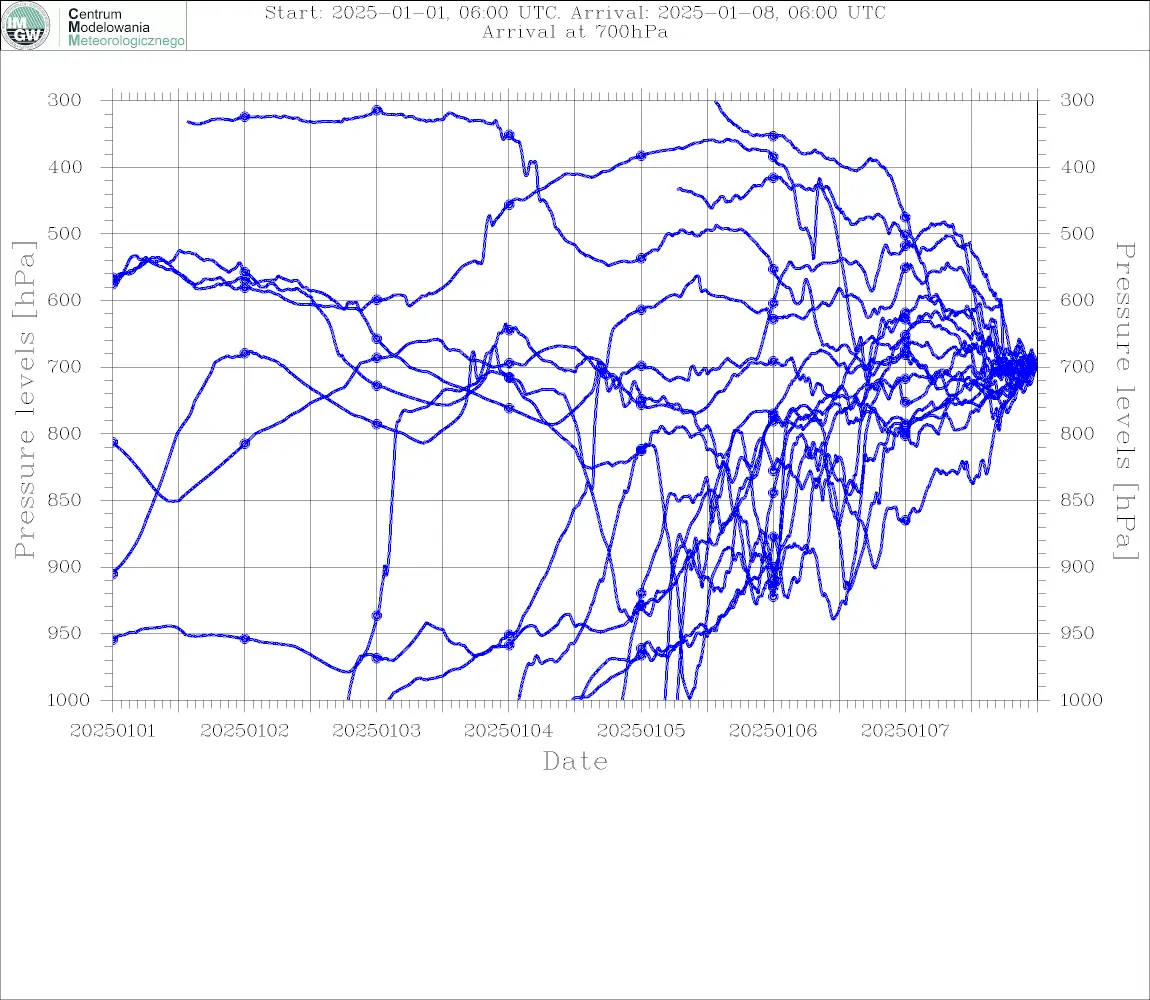Click the 20250107 date tick label
This screenshot has width=1150, height=1000.
[905, 731]
